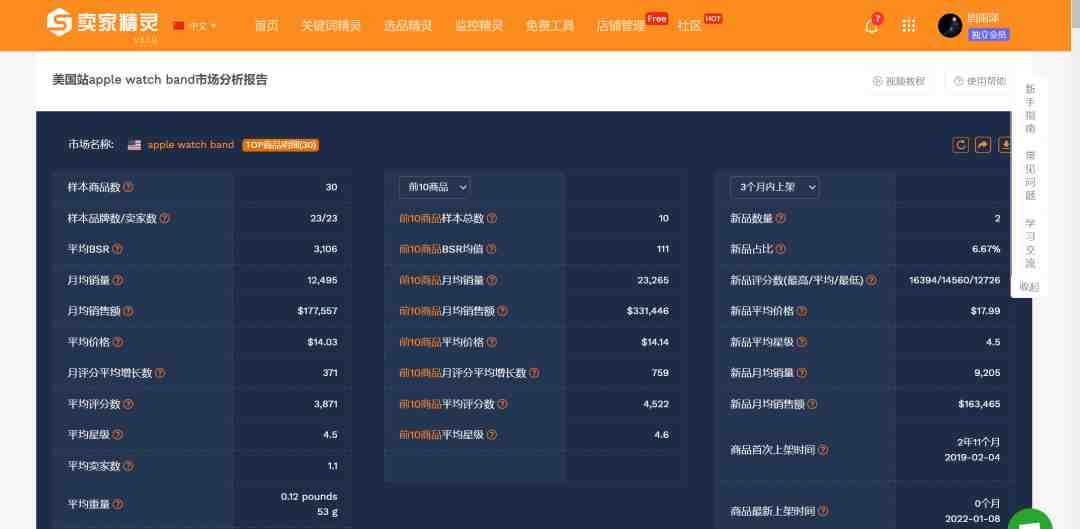Click the 视频教程 button

click(x=899, y=81)
